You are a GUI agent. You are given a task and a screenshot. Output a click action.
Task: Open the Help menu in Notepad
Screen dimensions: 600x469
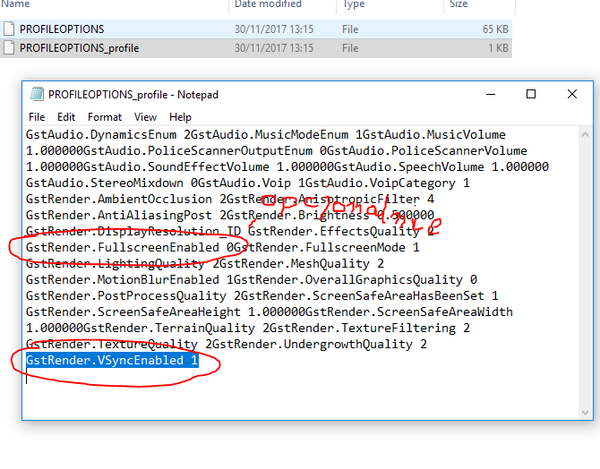(x=179, y=117)
